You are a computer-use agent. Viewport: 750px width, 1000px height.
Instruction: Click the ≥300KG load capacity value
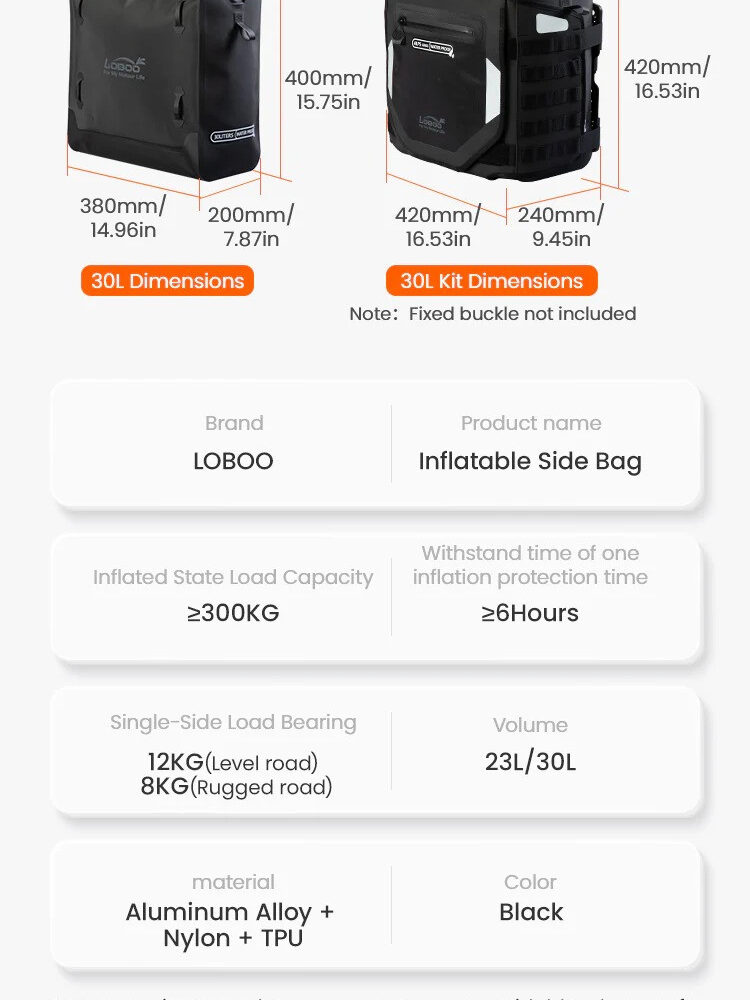coord(233,613)
